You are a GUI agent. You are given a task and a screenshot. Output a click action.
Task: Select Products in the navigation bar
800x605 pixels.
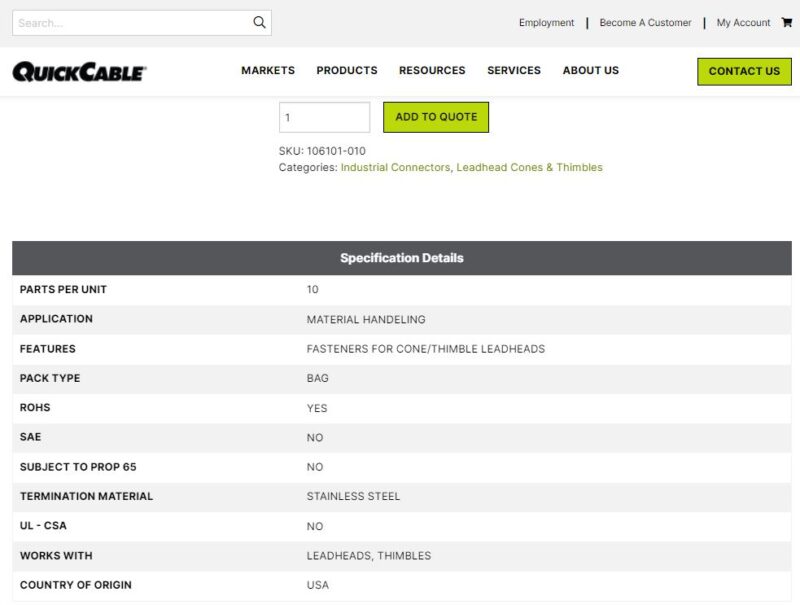[x=347, y=71]
